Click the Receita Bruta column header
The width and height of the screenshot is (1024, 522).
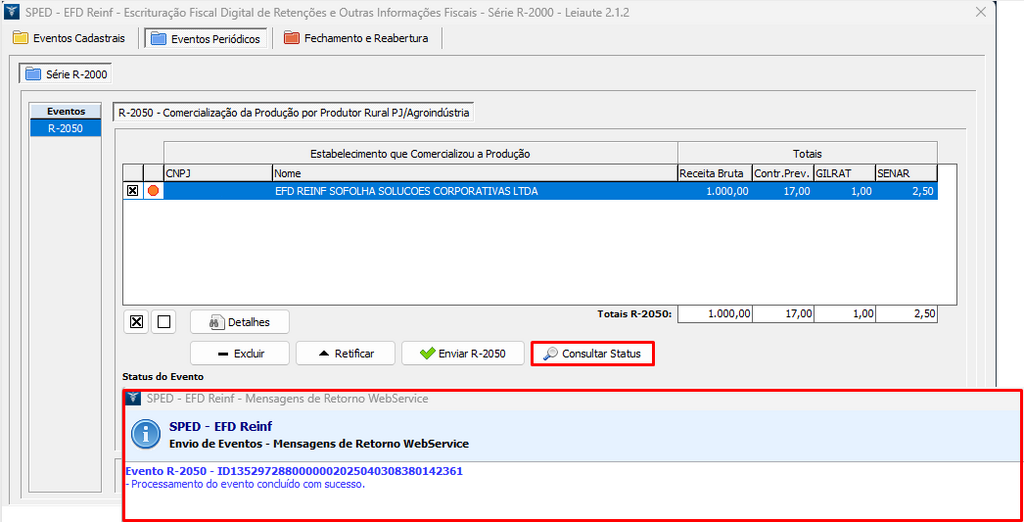(714, 173)
